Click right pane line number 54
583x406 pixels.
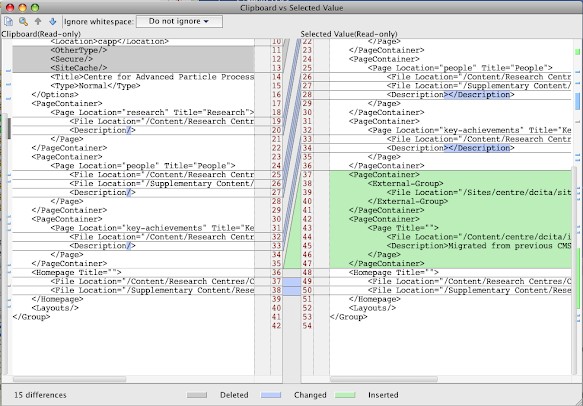click(307, 326)
